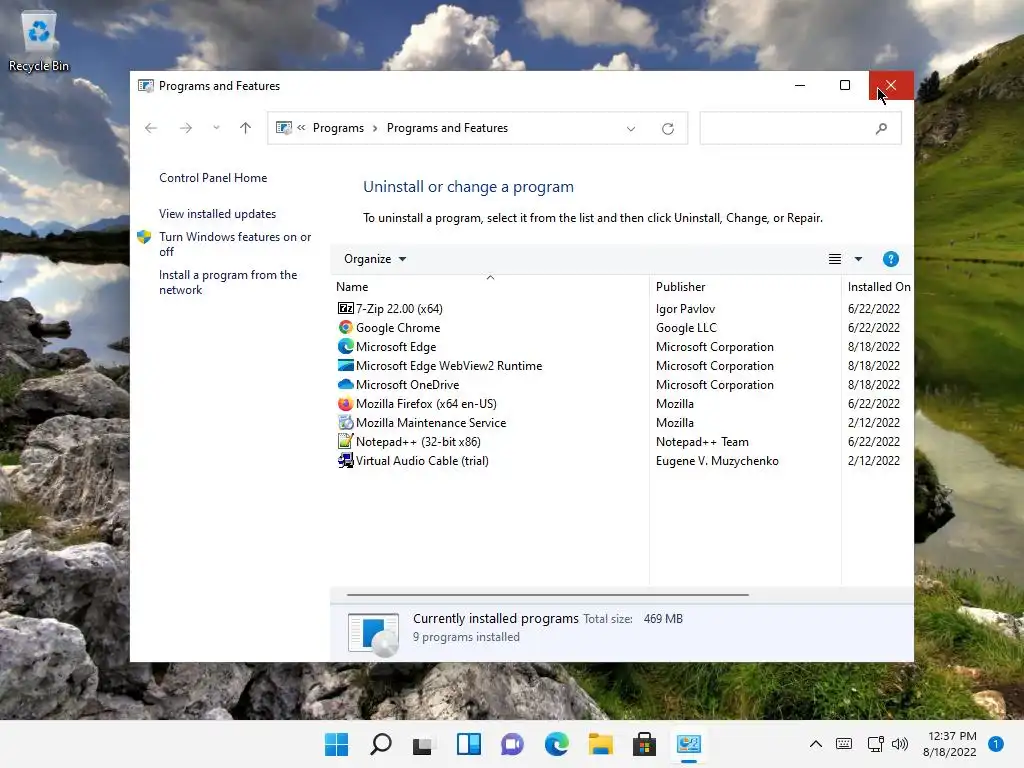
Task: Click the Igor Pavlov publisher cell
Action: click(x=685, y=308)
